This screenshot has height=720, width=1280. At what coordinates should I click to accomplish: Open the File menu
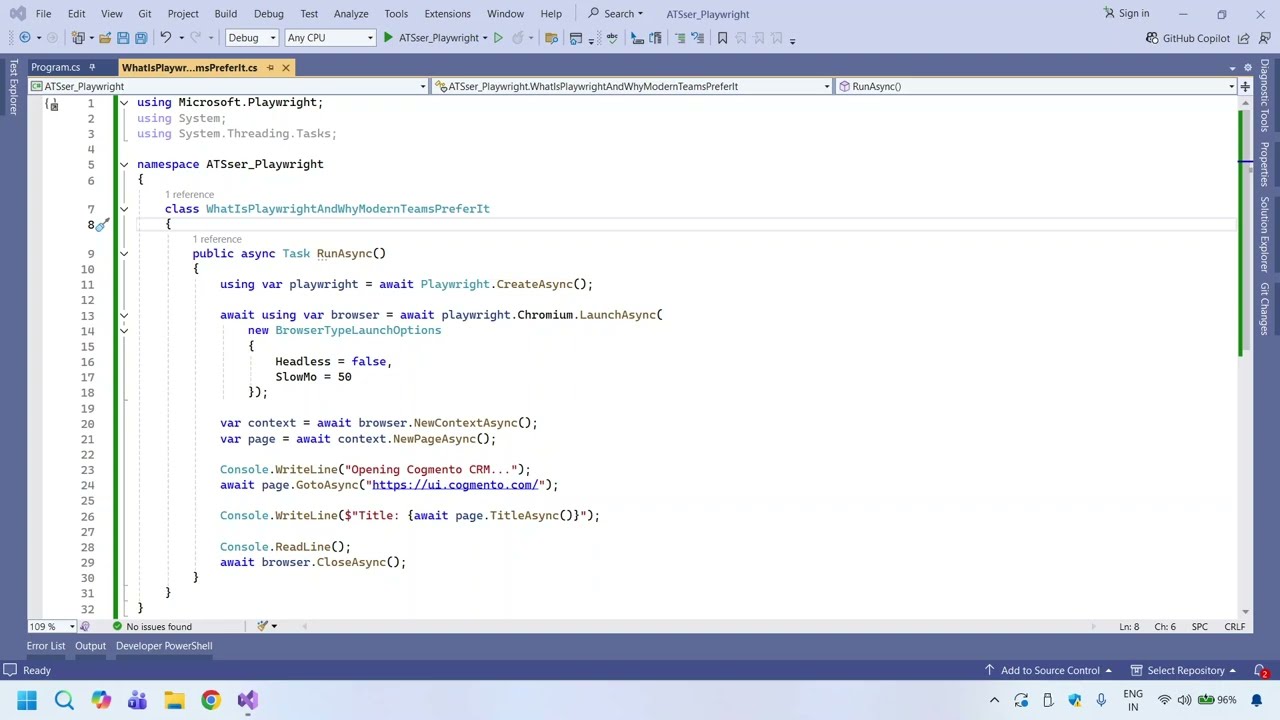[43, 14]
